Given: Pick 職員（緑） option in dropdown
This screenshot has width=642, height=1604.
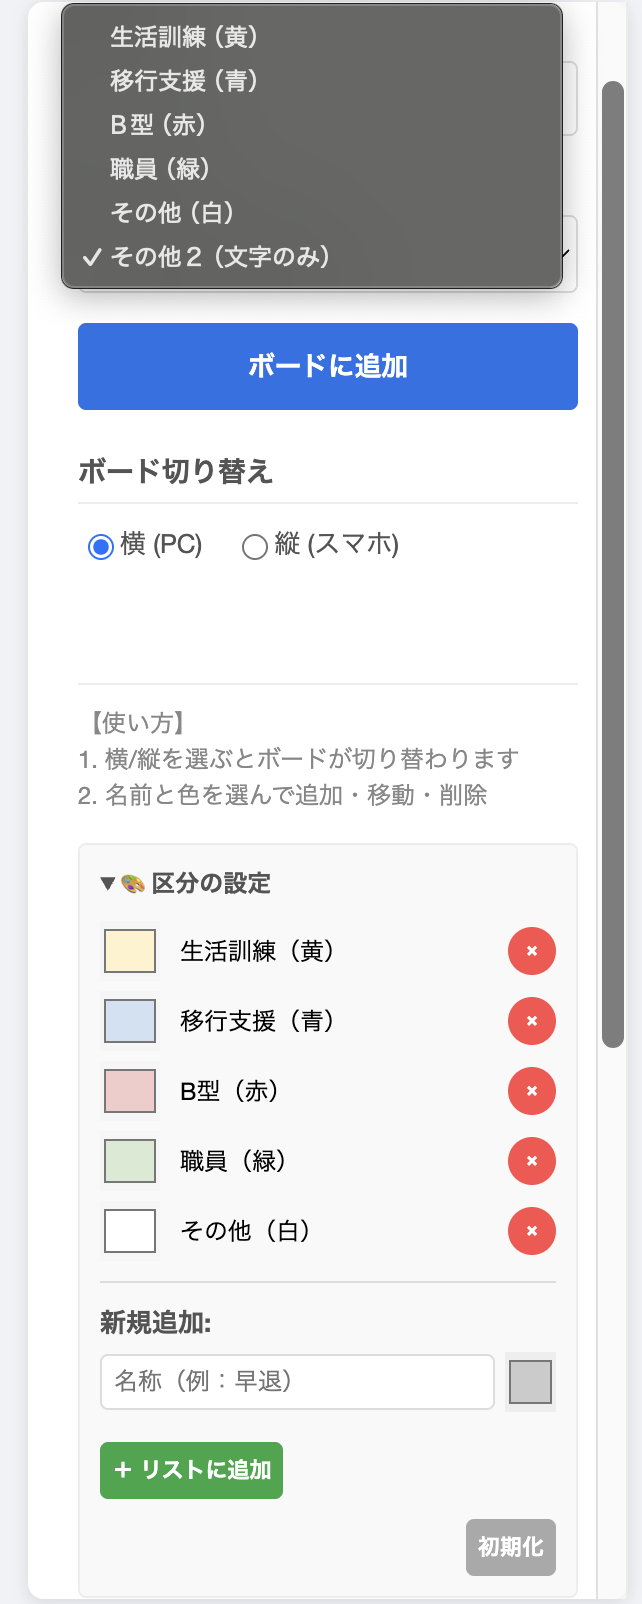Looking at the screenshot, I should (x=160, y=169).
